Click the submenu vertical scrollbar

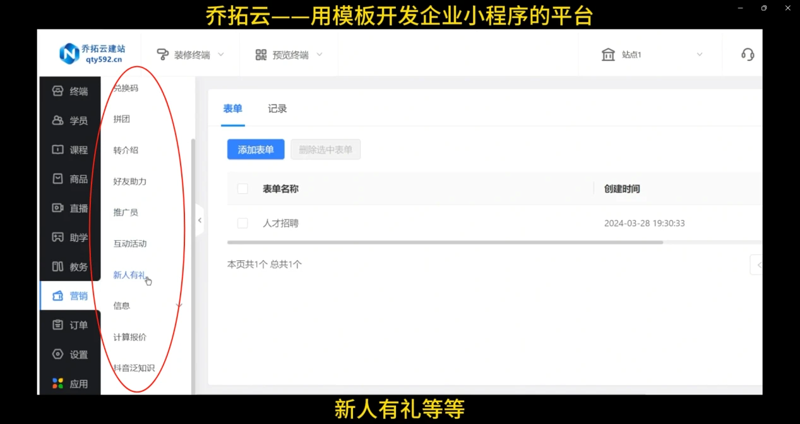pos(193,265)
